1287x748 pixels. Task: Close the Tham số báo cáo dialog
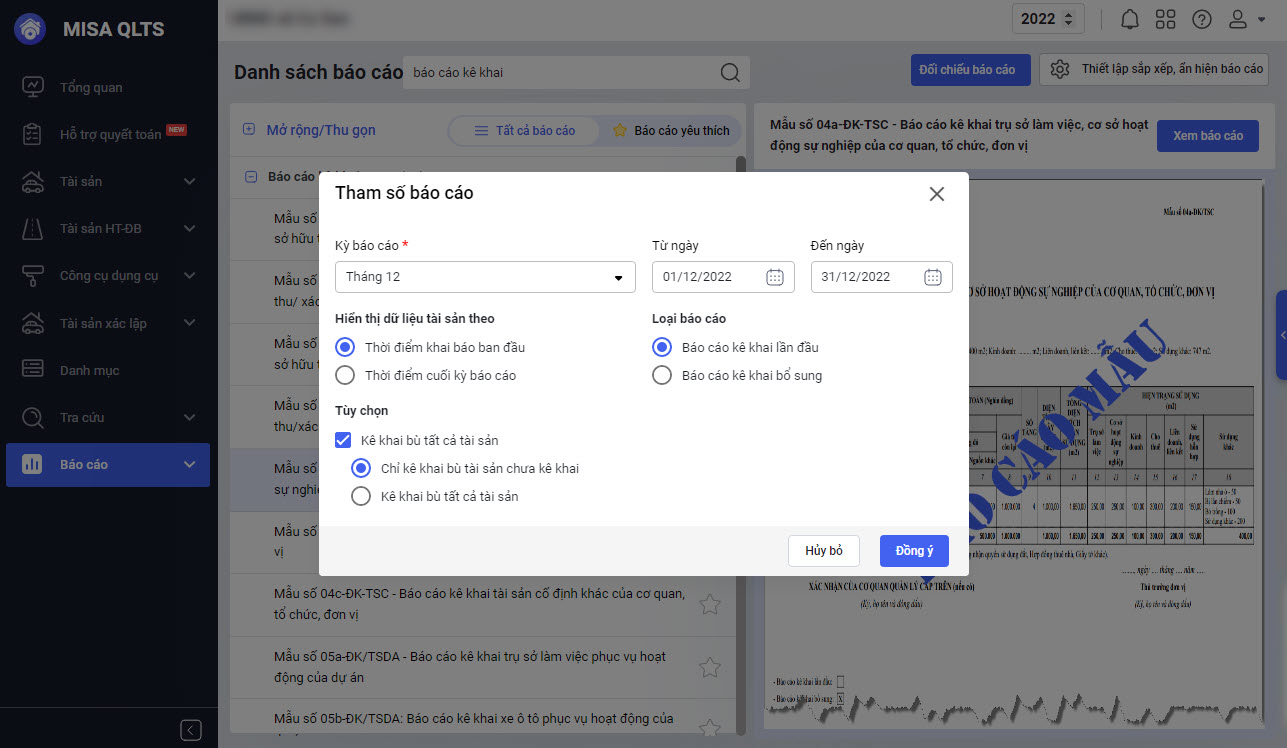[937, 194]
